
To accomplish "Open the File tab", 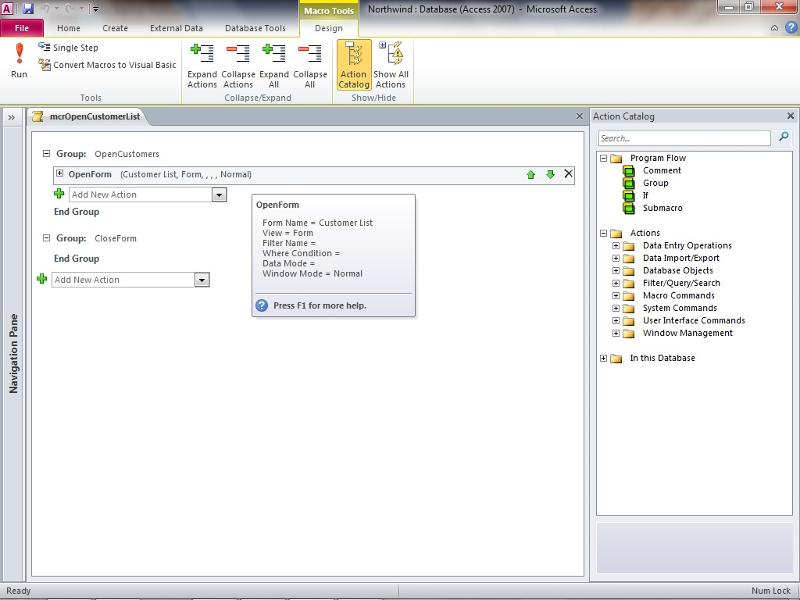I will pyautogui.click(x=22, y=28).
